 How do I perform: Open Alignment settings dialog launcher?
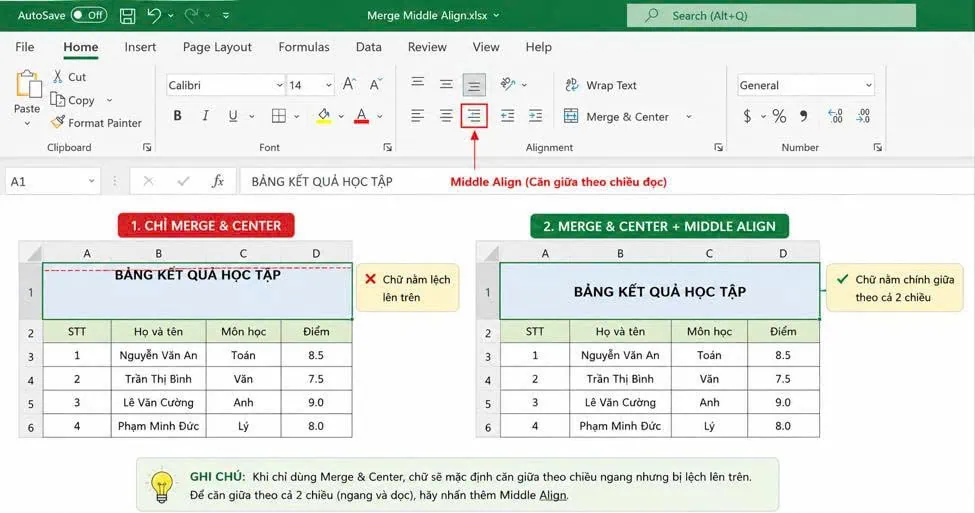point(718,147)
